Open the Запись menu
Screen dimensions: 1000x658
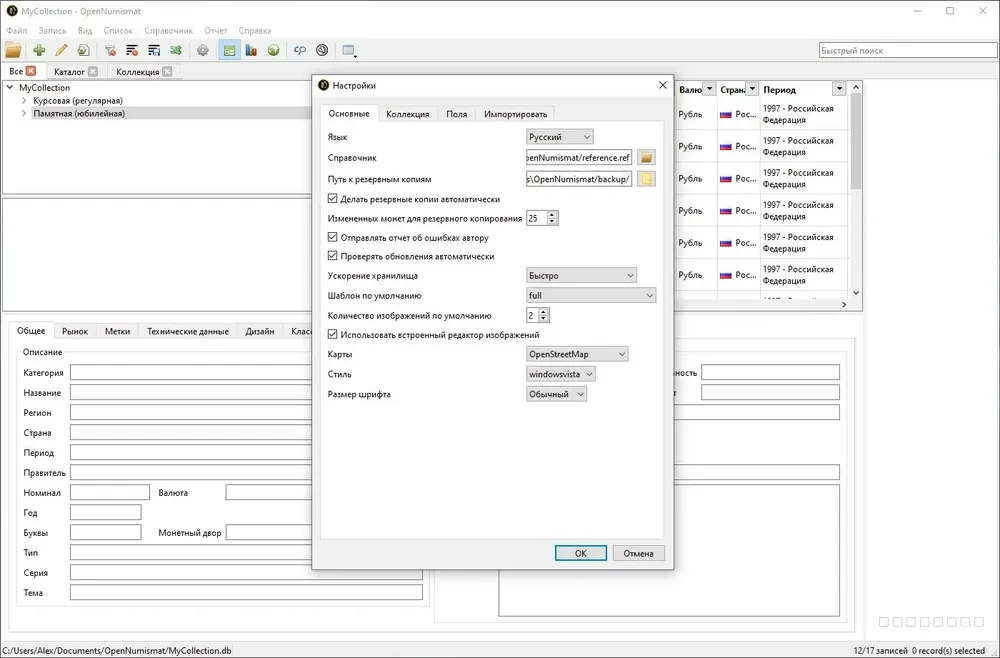point(52,31)
